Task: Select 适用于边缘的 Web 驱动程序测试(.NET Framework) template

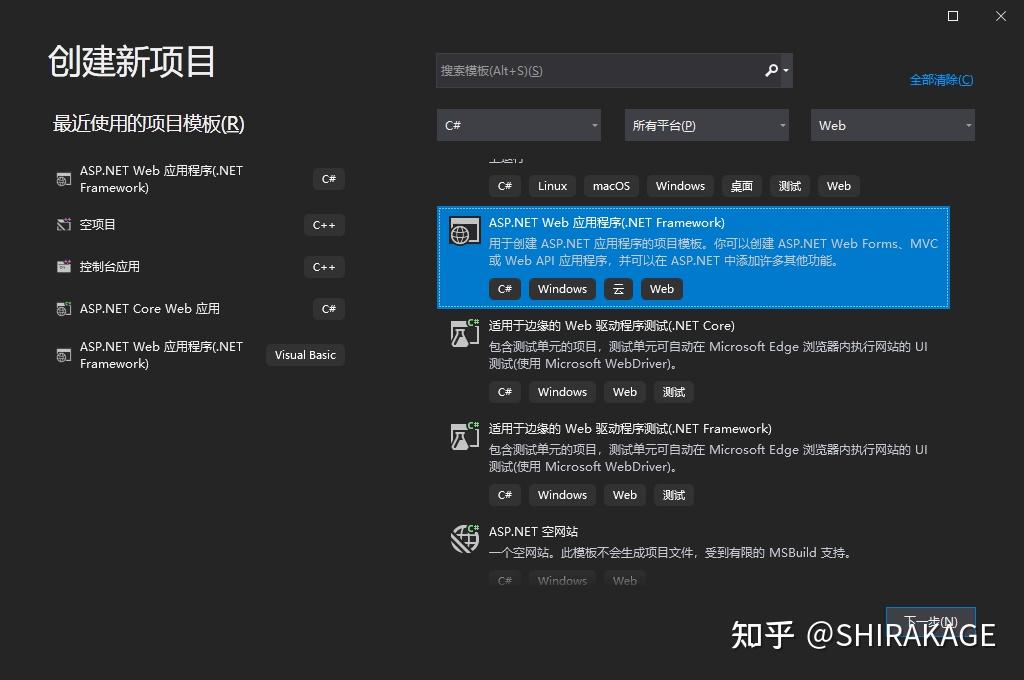Action: (693, 462)
